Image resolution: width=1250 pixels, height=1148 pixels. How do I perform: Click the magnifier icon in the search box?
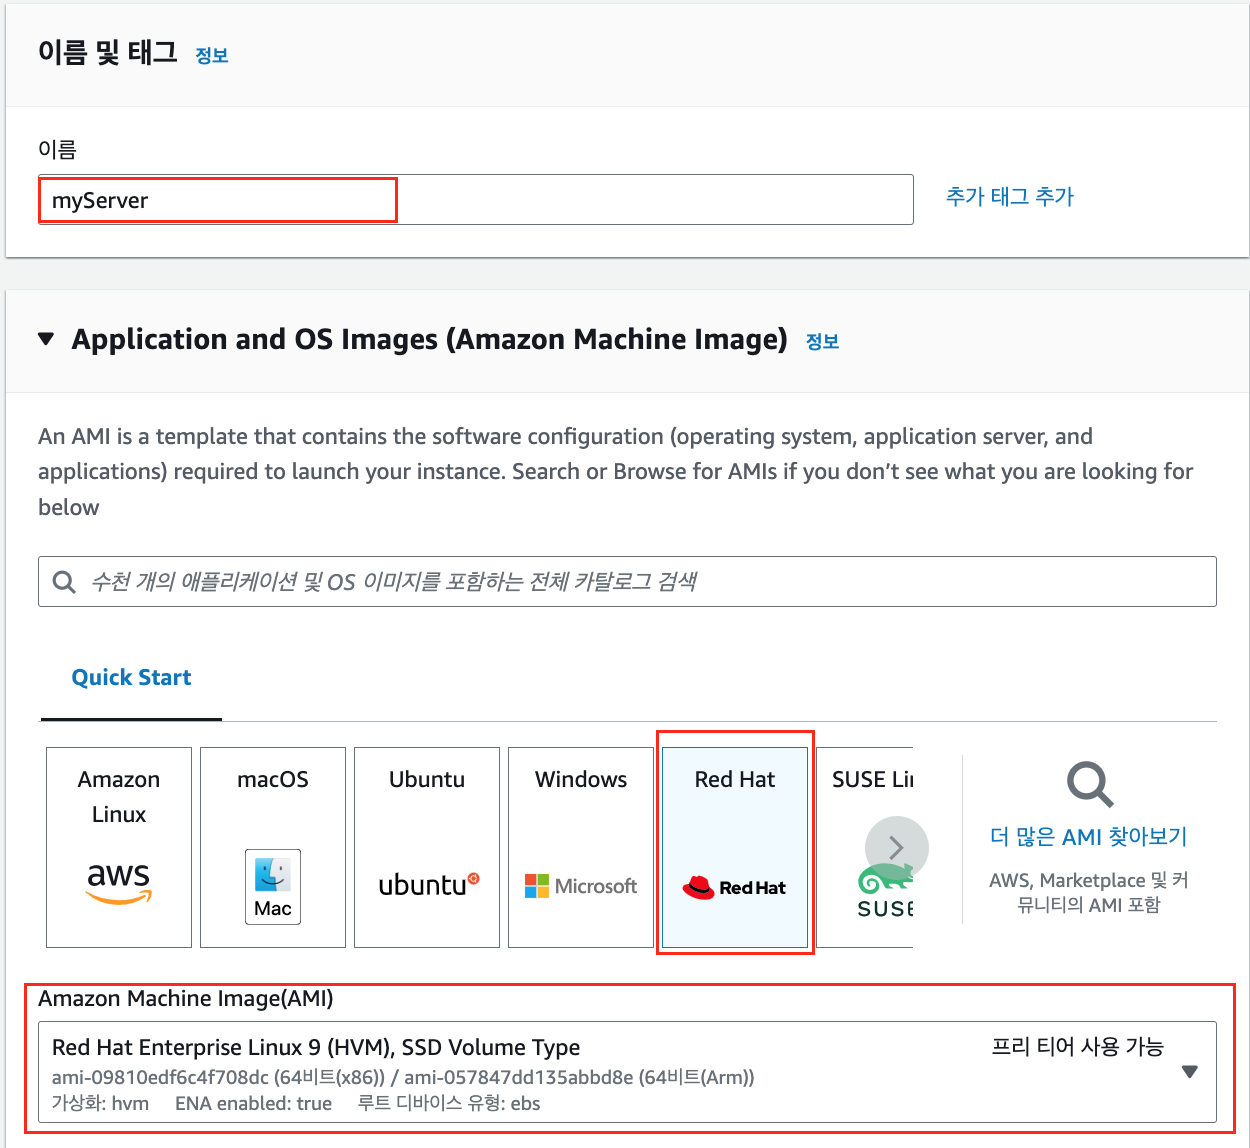[64, 582]
